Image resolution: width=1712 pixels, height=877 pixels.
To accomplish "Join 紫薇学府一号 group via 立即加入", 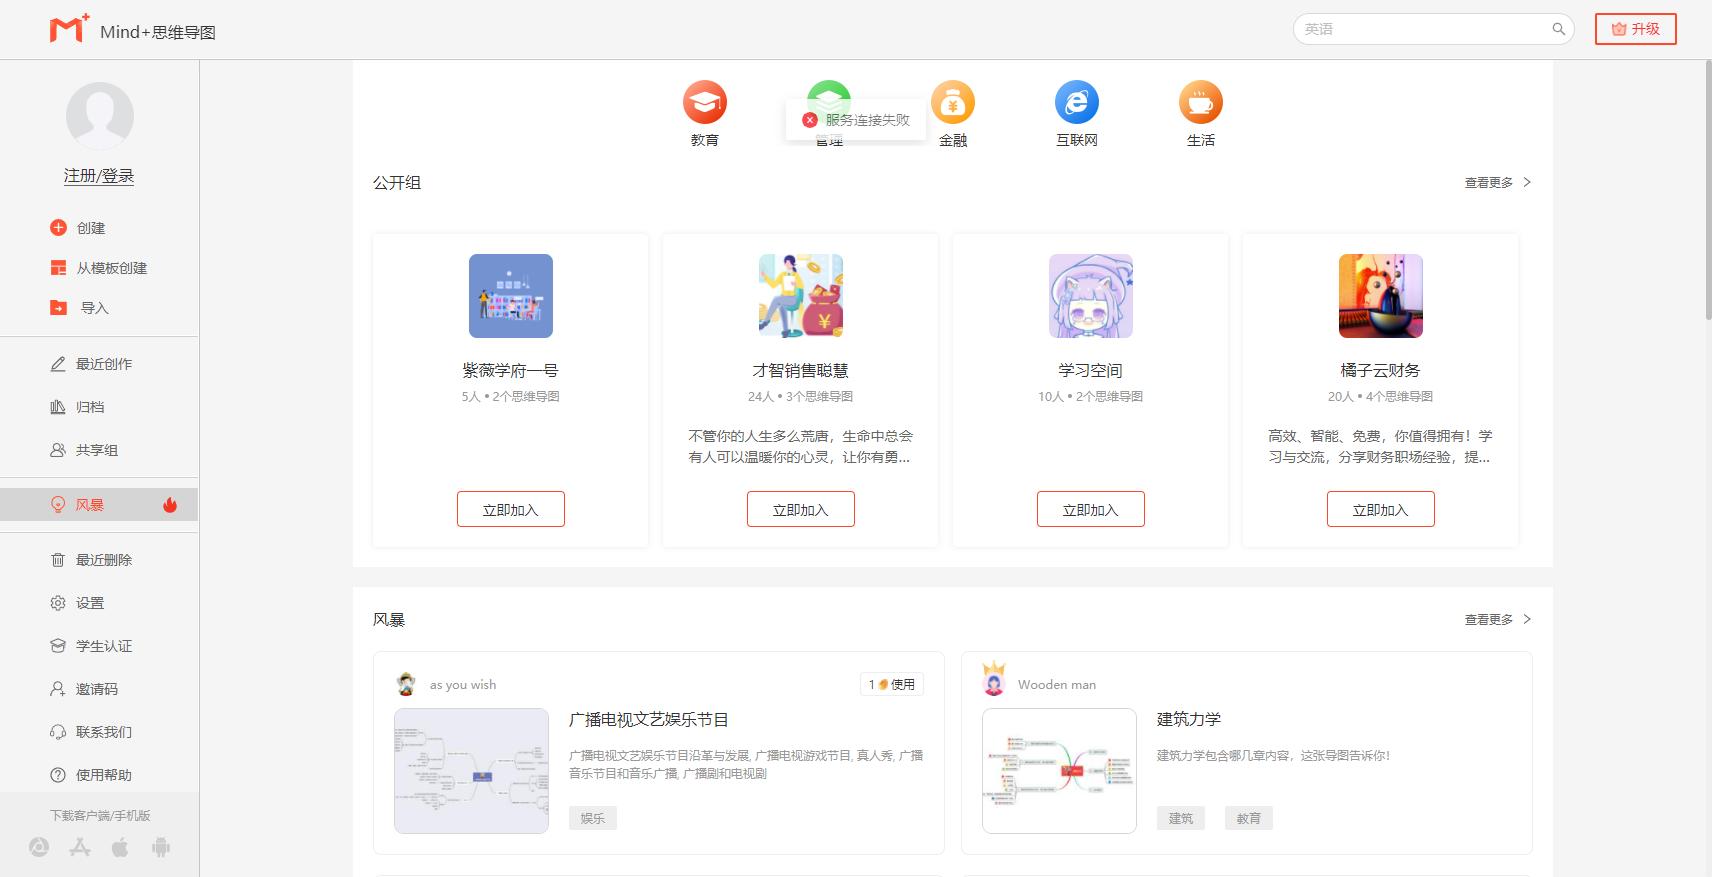I will coord(510,509).
